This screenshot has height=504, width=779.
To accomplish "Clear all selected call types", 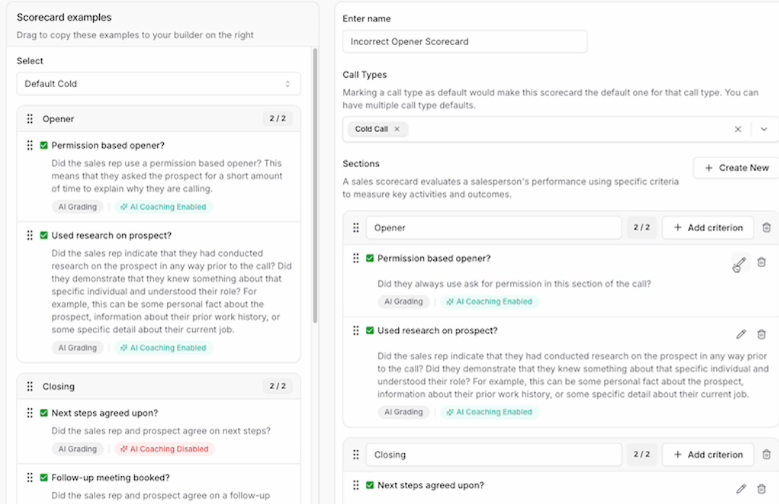I will point(738,129).
